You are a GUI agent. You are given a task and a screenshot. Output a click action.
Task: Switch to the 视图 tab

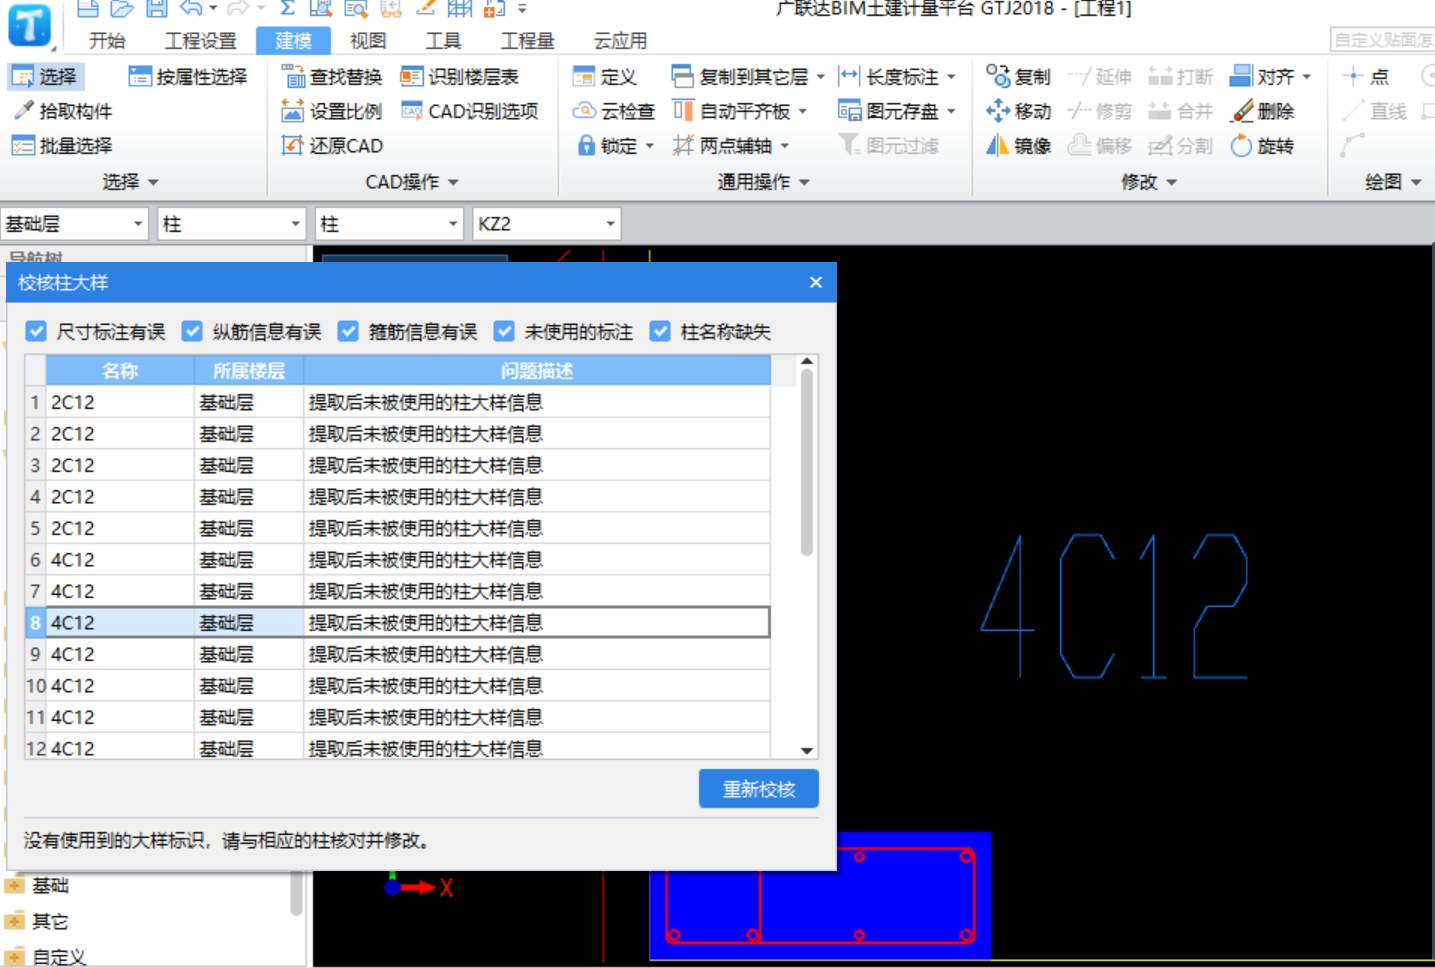(368, 40)
